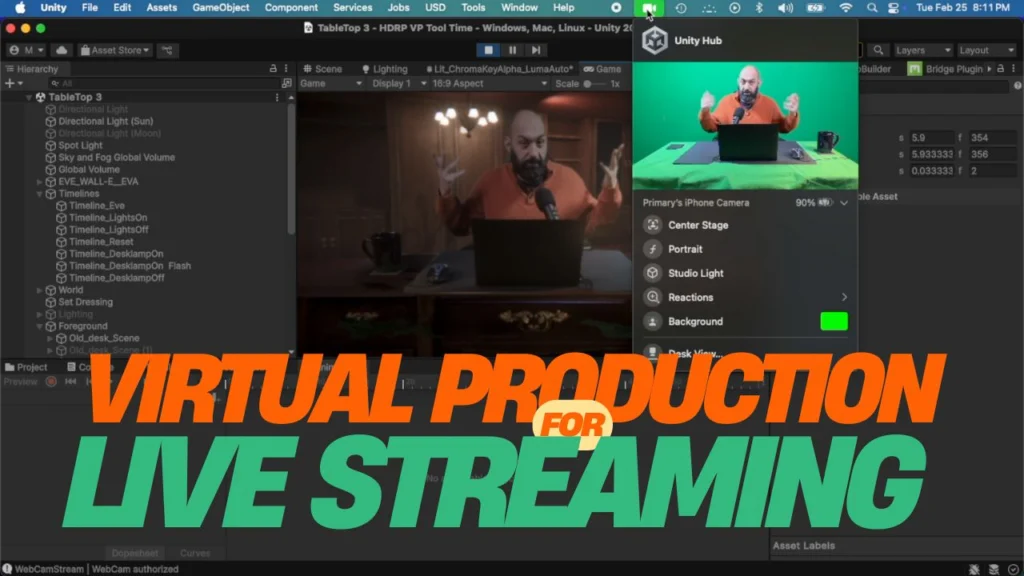Expand the EVE_WALL-E__EVA object
Screen dimensions: 1024x576
click(40, 182)
